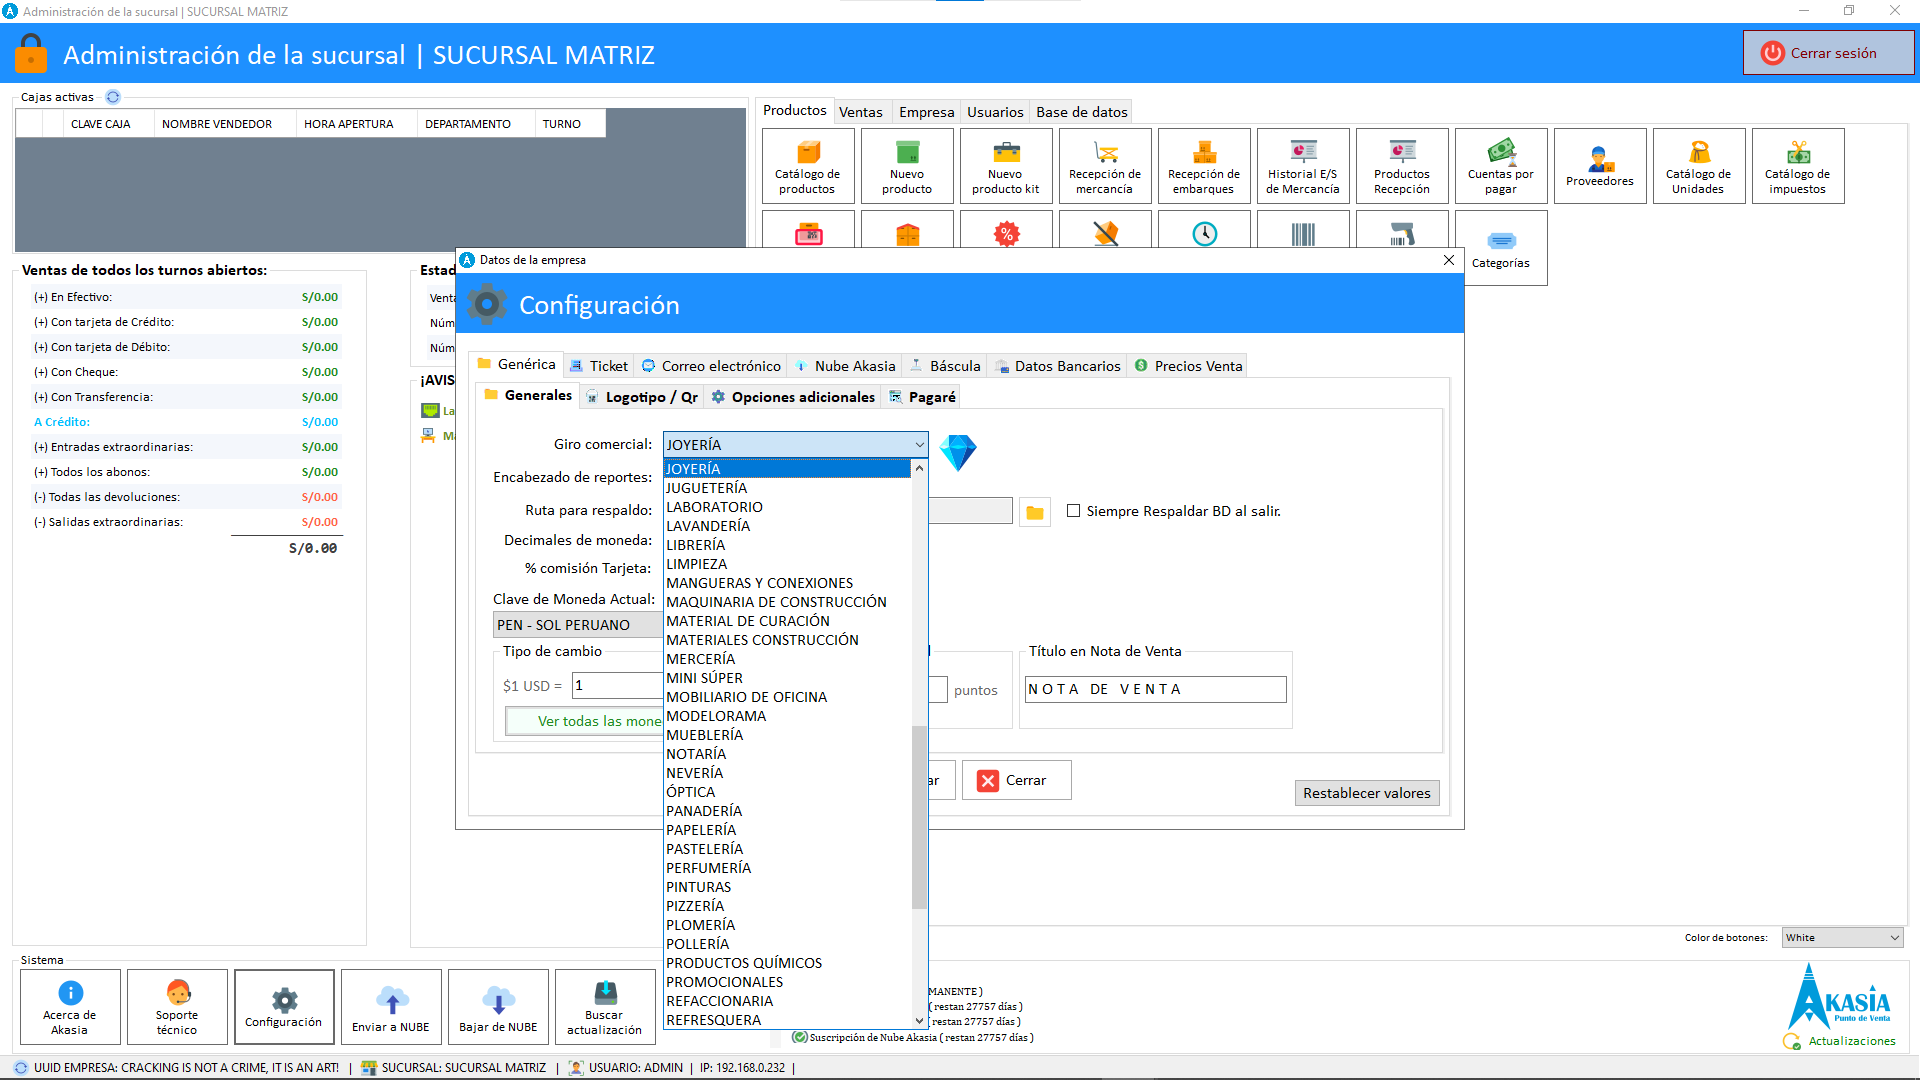Open Color de botones dropdown
Image resolution: width=1920 pixels, height=1080 pixels.
pos(1842,938)
